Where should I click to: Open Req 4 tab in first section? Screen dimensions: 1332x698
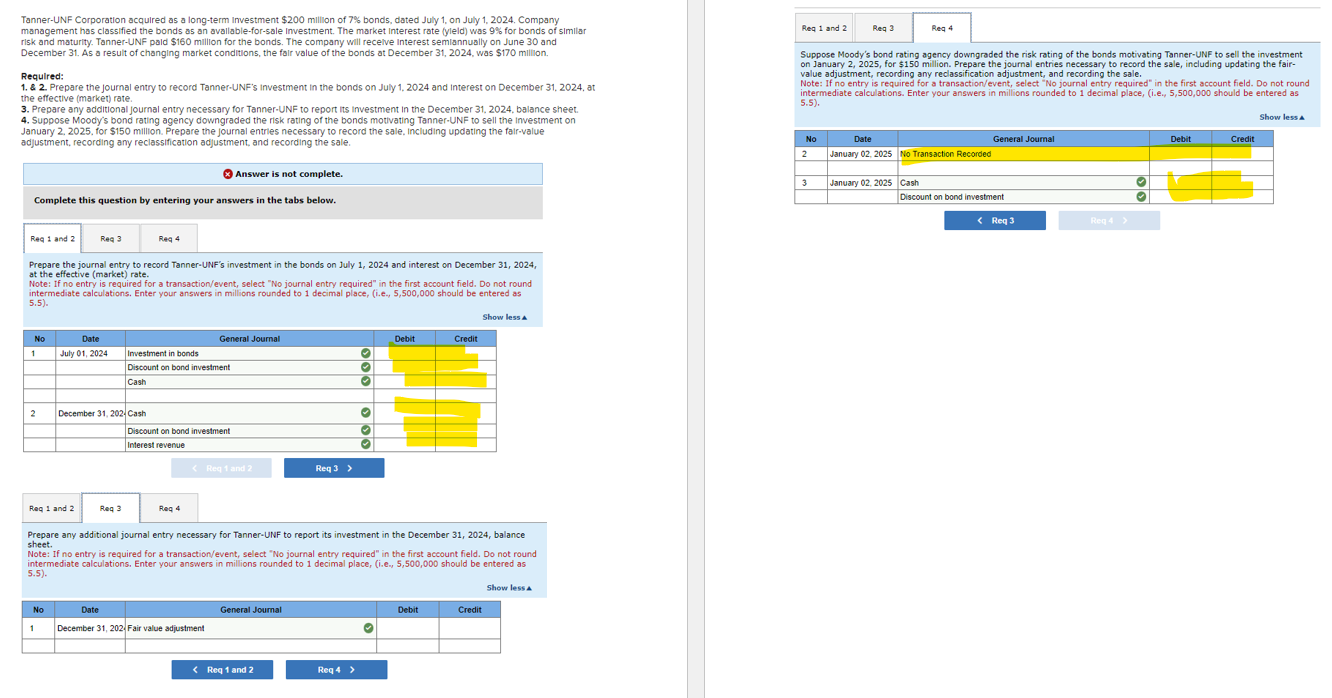tap(169, 239)
